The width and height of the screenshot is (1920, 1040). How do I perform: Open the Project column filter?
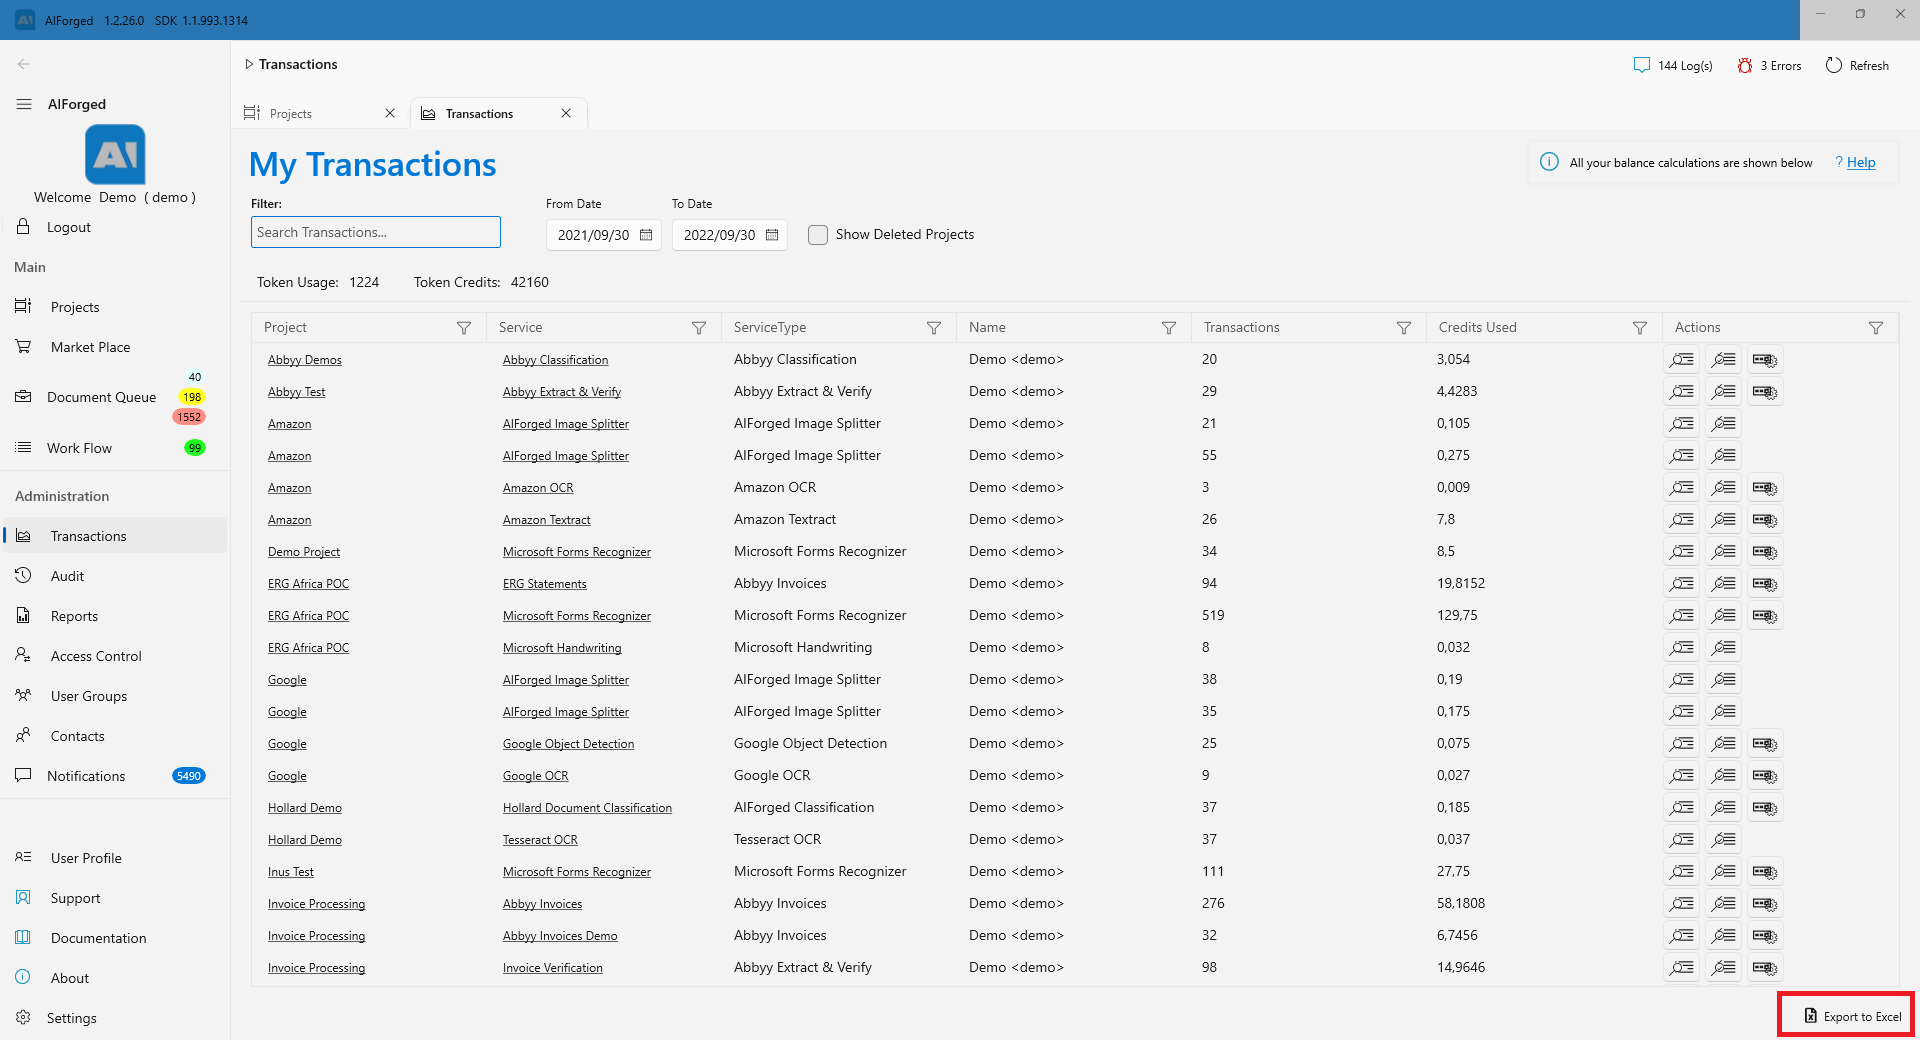[x=464, y=328]
